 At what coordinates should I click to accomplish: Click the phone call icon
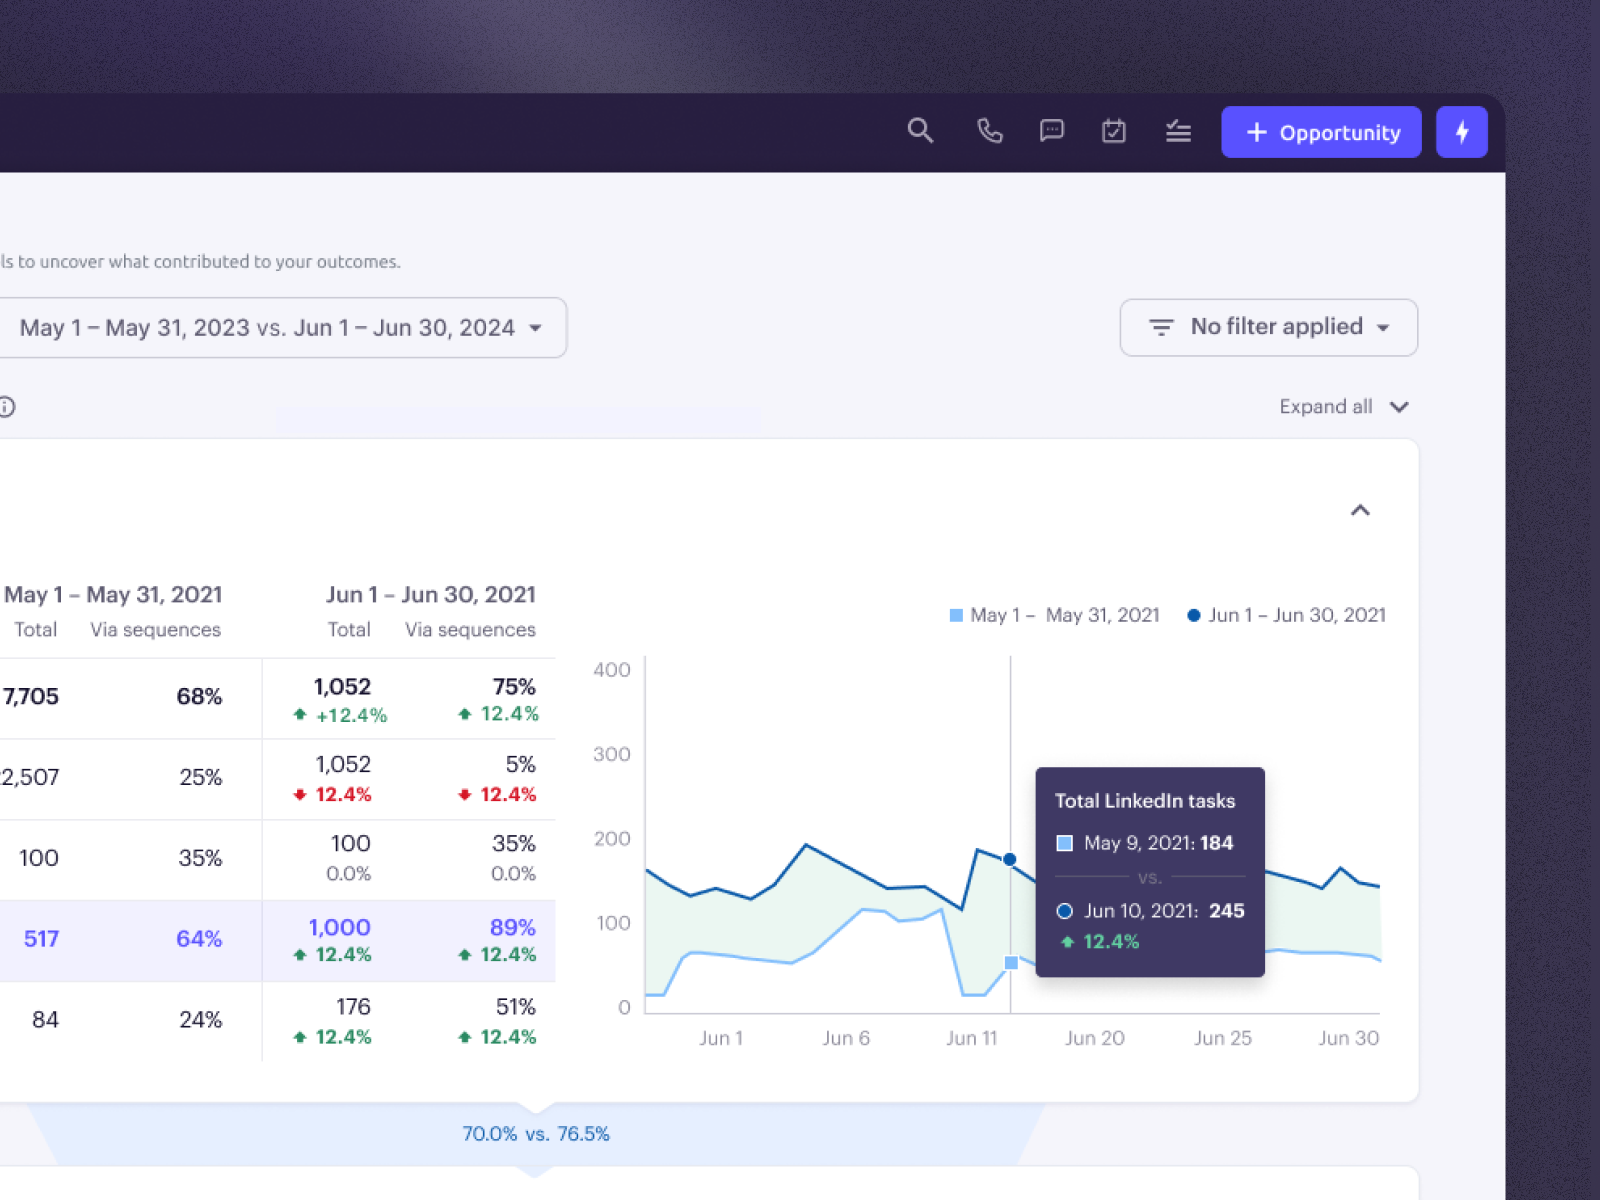tap(989, 131)
